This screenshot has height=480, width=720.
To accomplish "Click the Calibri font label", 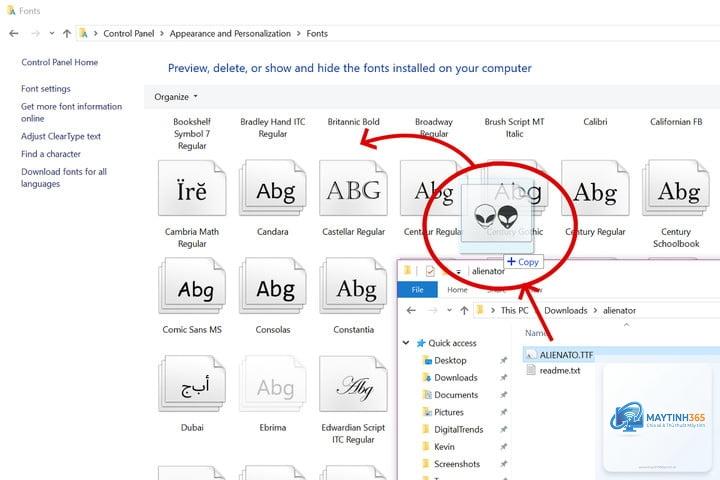I will (595, 122).
